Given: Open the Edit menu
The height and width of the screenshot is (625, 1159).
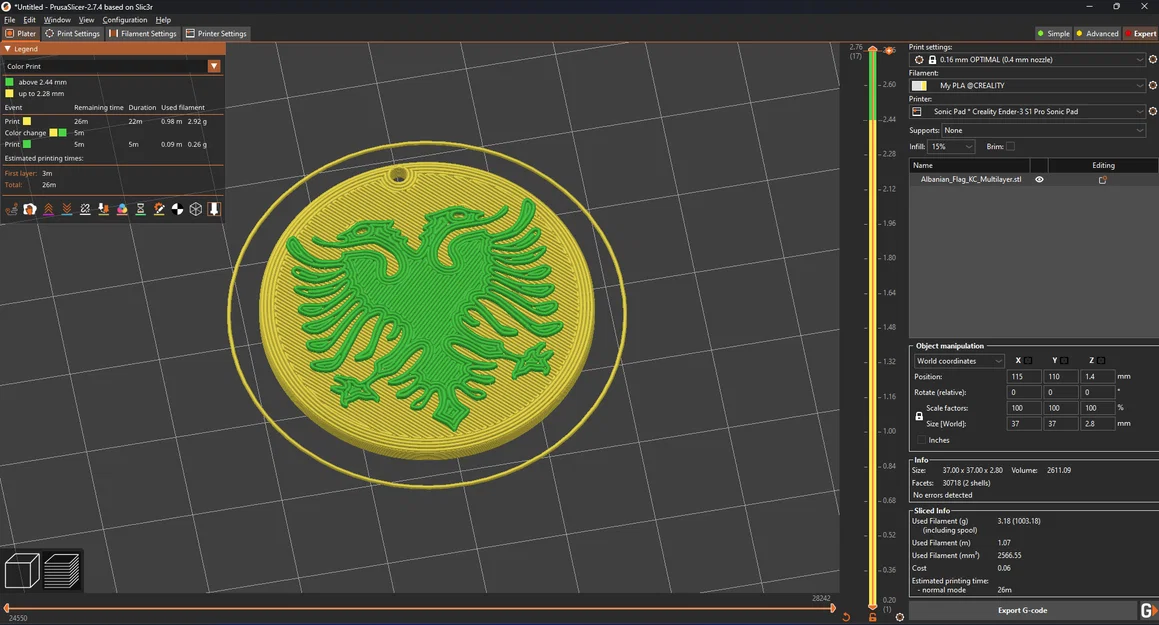Looking at the screenshot, I should pyautogui.click(x=30, y=20).
